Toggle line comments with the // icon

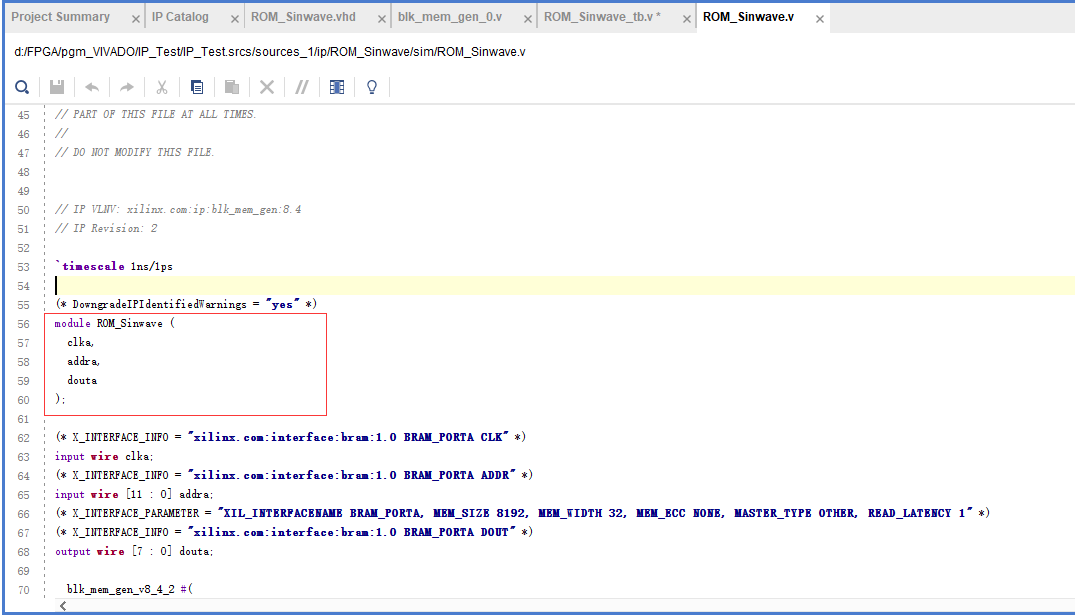302,87
